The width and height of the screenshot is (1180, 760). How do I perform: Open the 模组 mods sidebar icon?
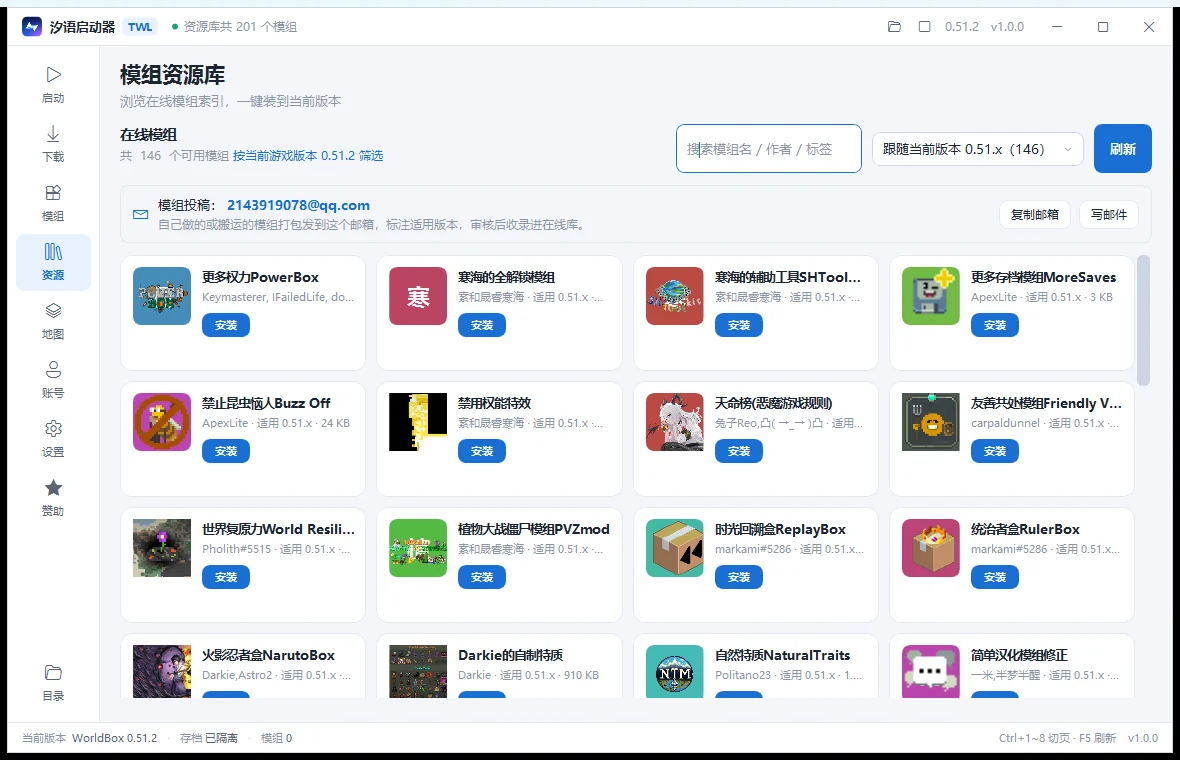coord(53,203)
